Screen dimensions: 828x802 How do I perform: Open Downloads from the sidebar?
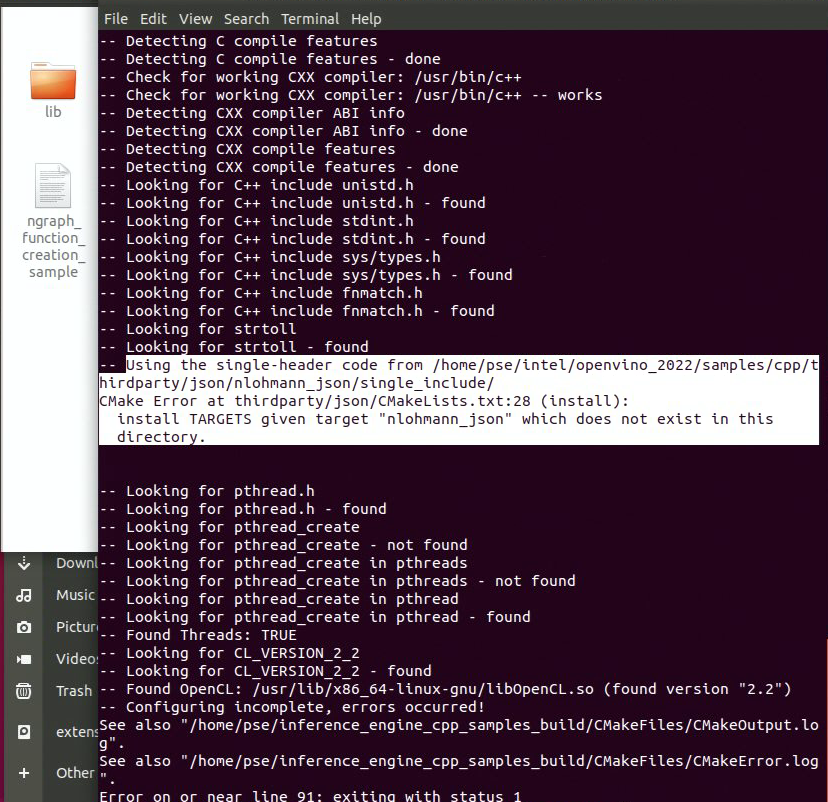click(x=72, y=562)
